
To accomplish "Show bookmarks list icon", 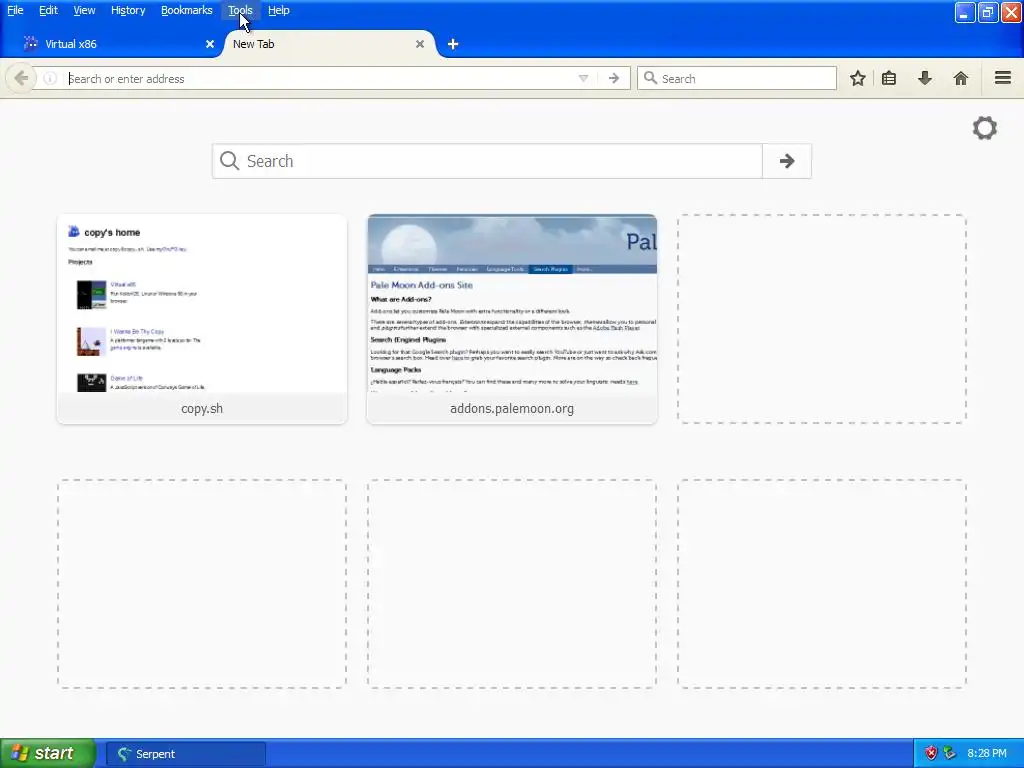I will pos(889,78).
